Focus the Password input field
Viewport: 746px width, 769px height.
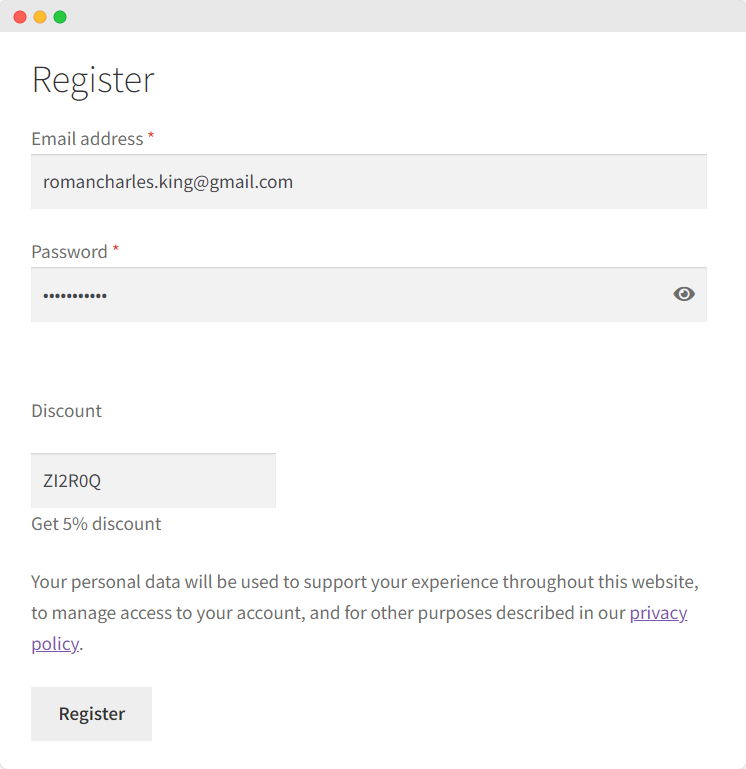click(350, 295)
